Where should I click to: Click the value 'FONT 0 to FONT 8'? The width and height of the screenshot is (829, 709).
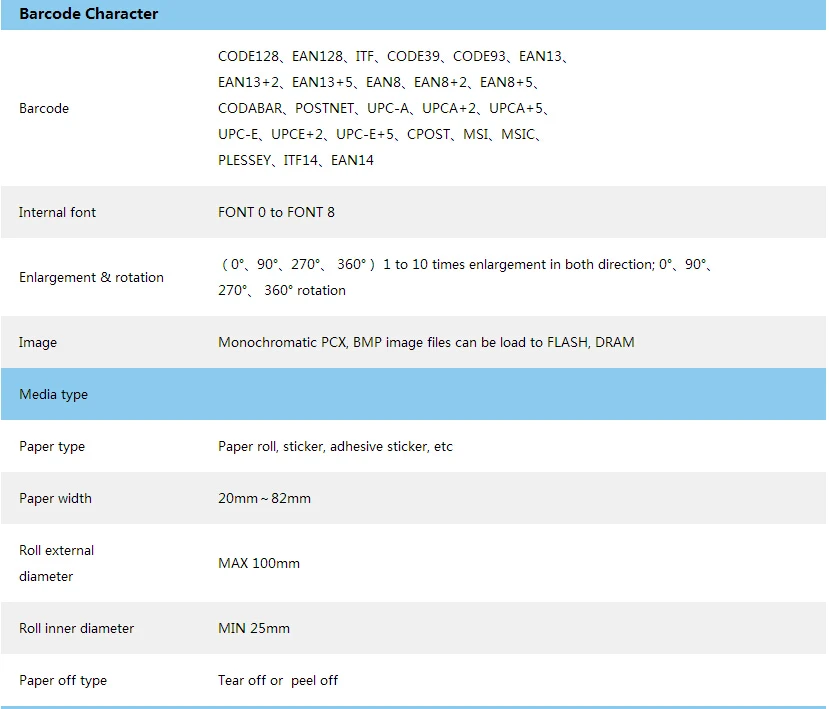point(276,212)
